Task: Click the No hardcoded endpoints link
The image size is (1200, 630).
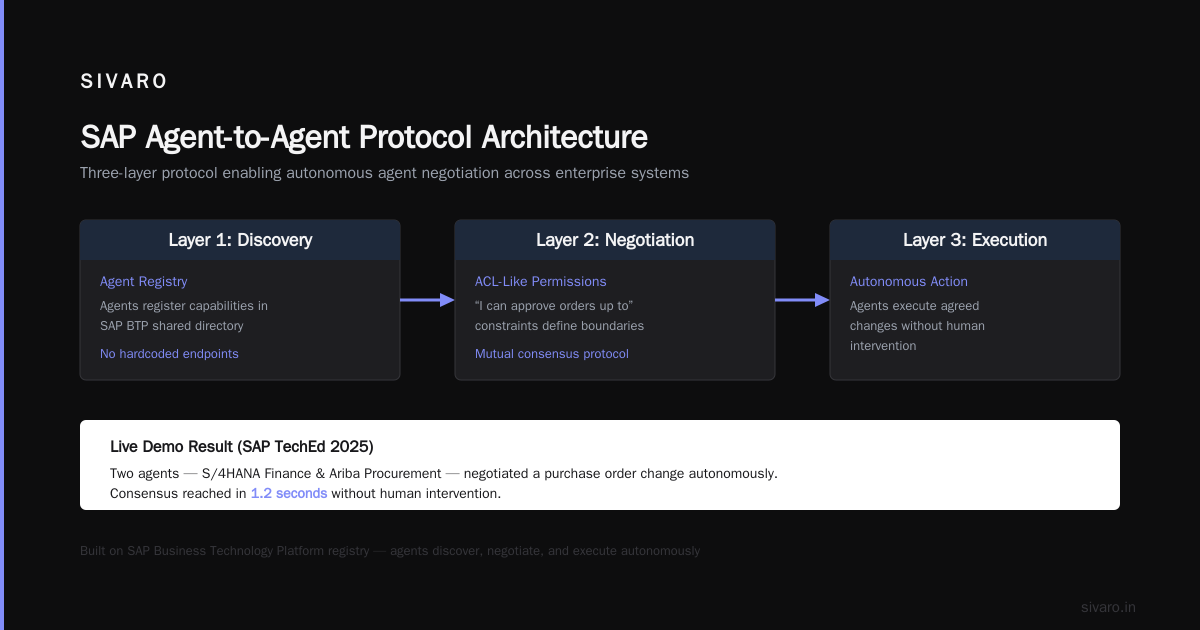Action: (x=169, y=354)
